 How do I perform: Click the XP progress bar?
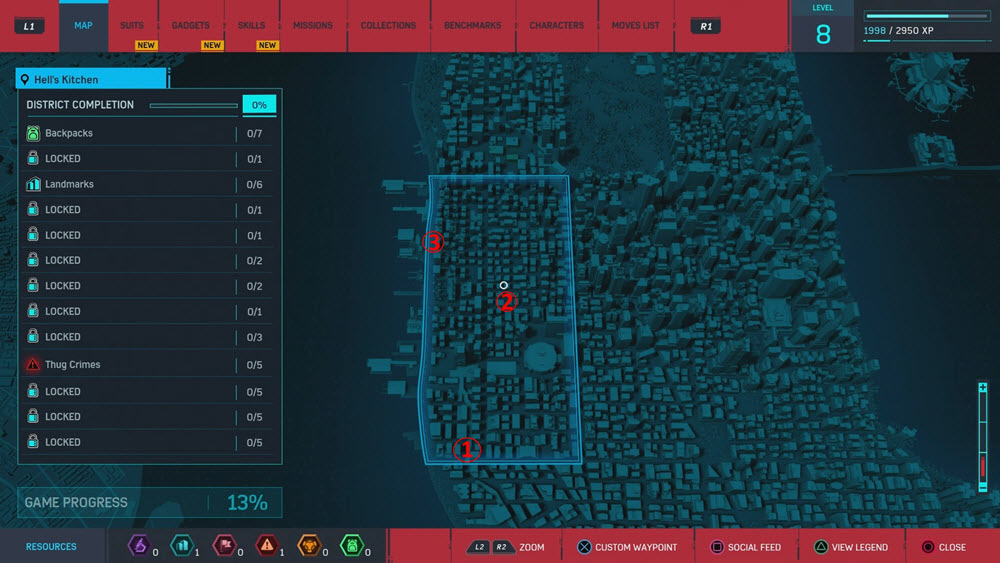[x=927, y=16]
